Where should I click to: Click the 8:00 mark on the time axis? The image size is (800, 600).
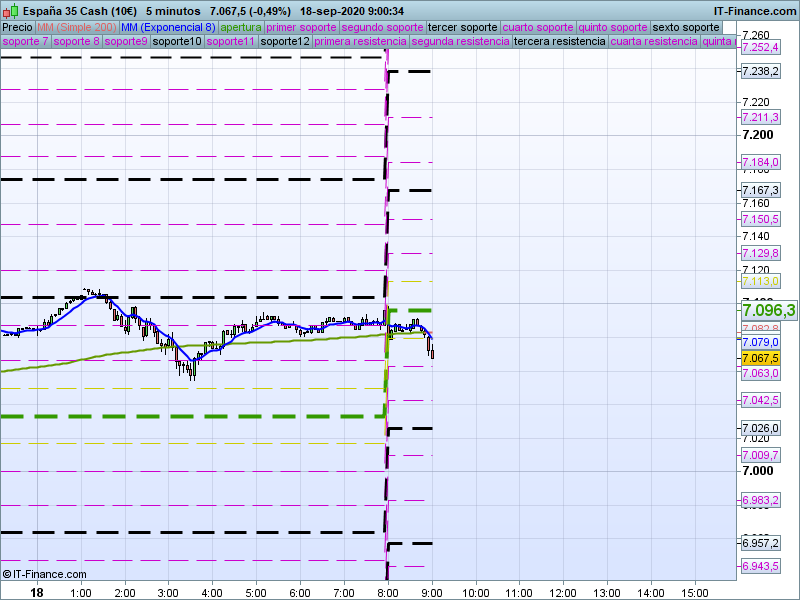point(387,592)
